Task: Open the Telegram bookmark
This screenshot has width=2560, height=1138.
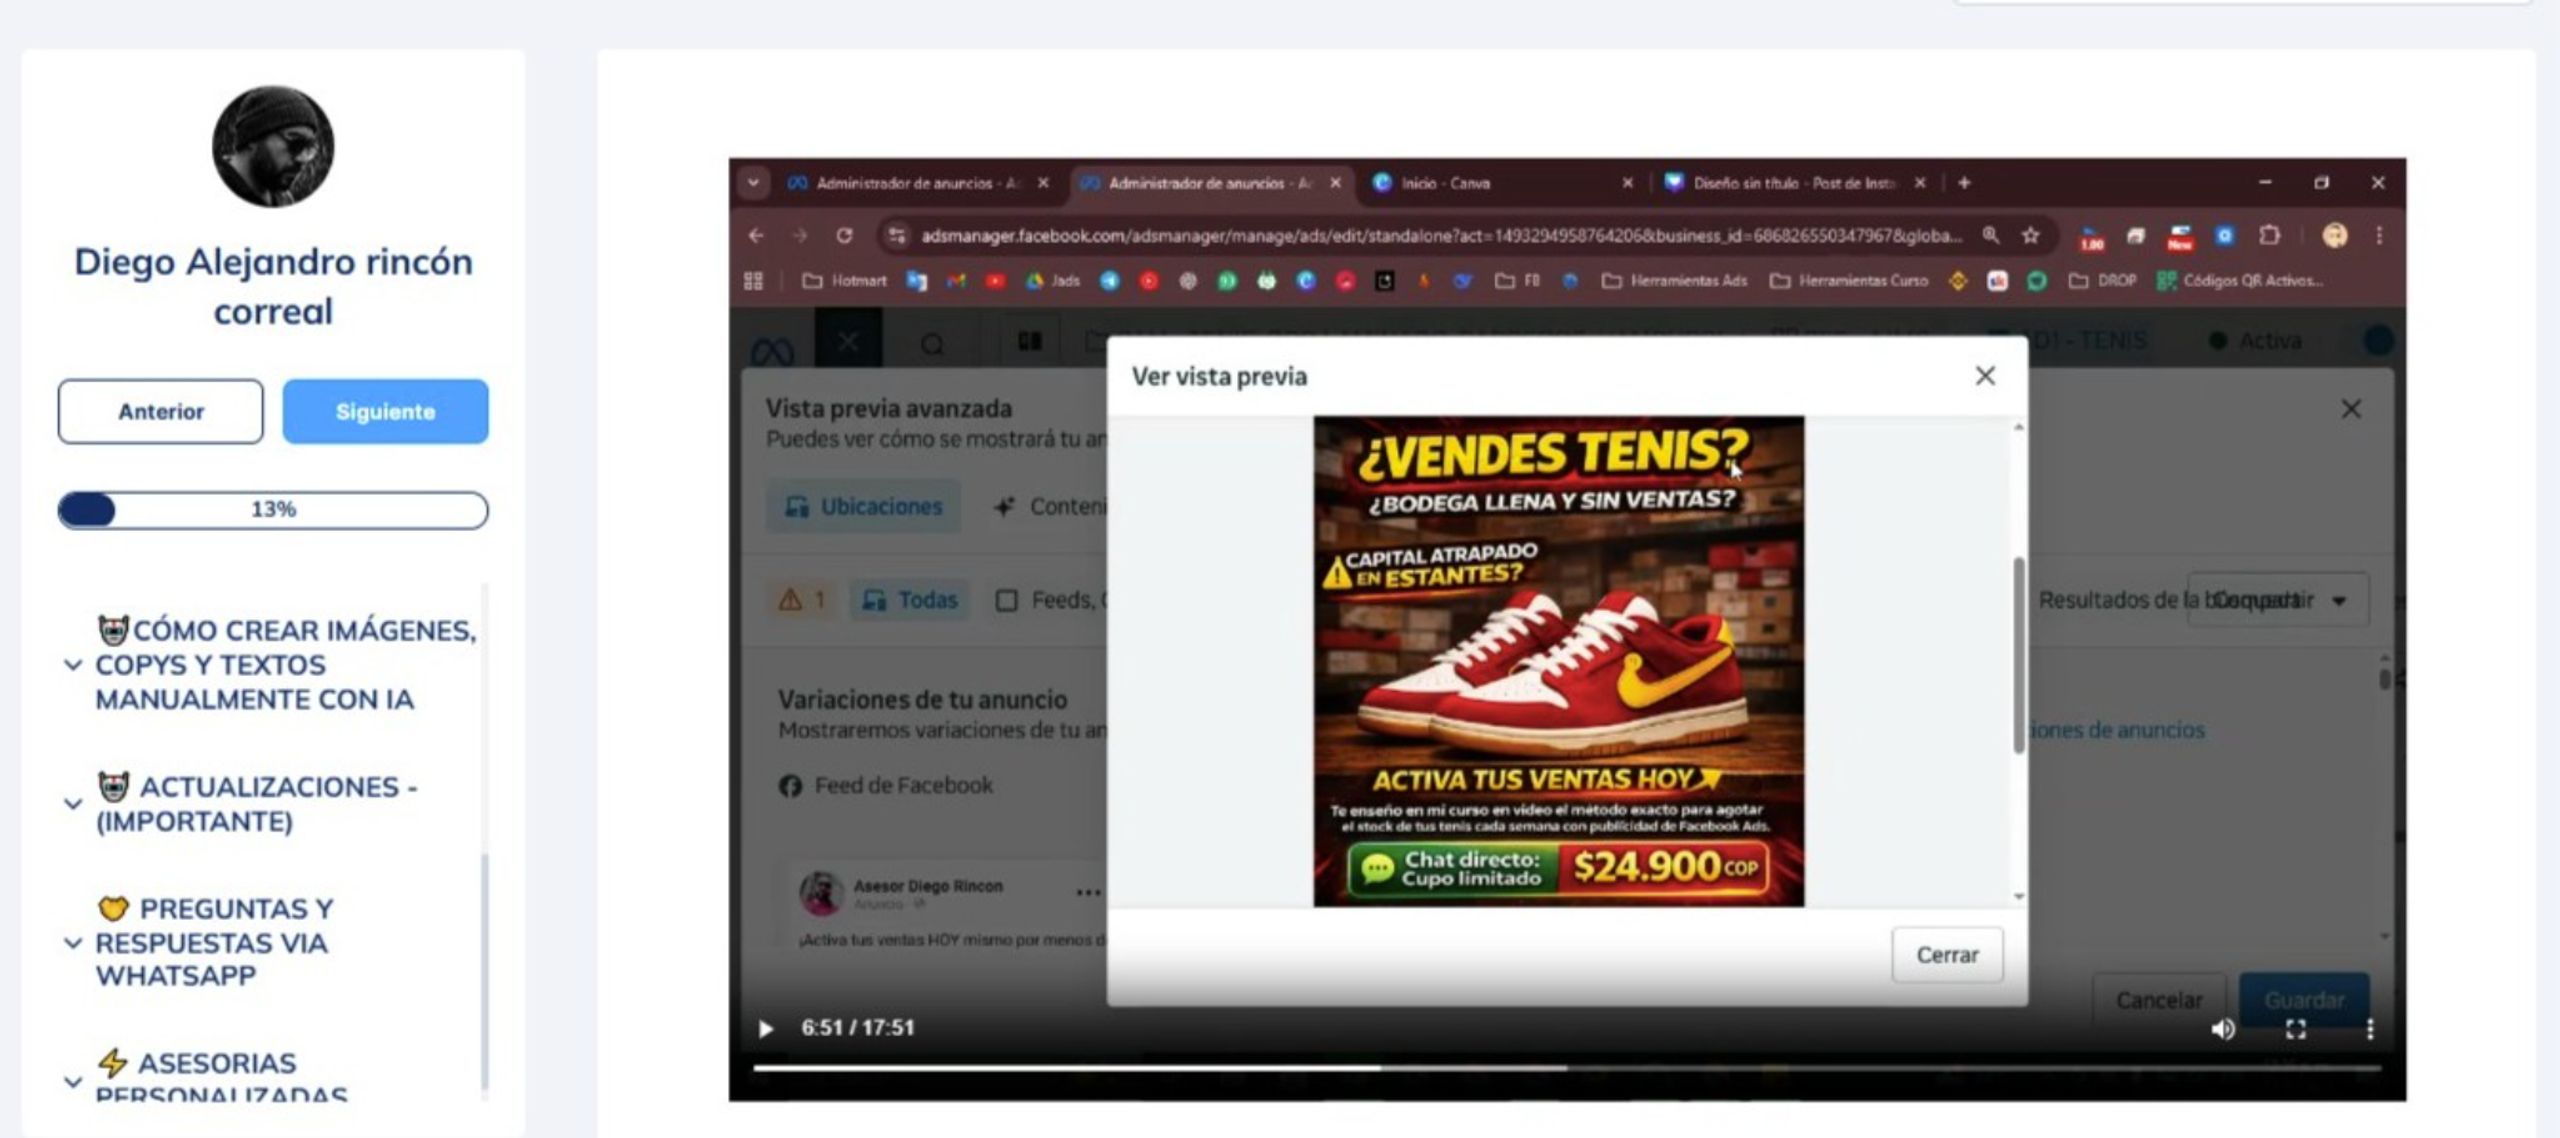Action: pyautogui.click(x=1109, y=281)
